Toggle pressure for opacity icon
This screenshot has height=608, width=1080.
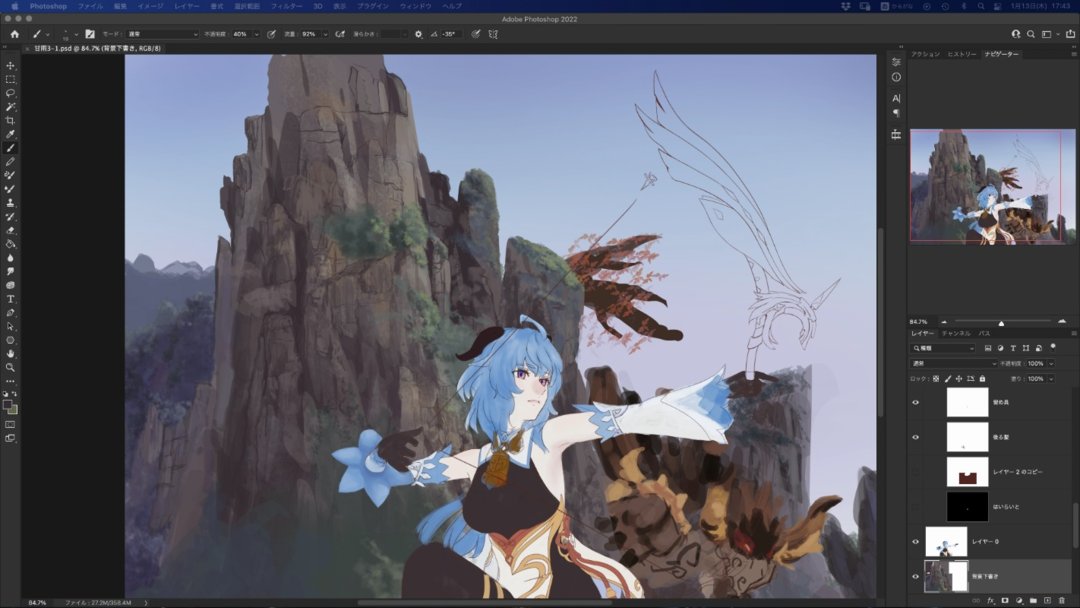tap(271, 34)
